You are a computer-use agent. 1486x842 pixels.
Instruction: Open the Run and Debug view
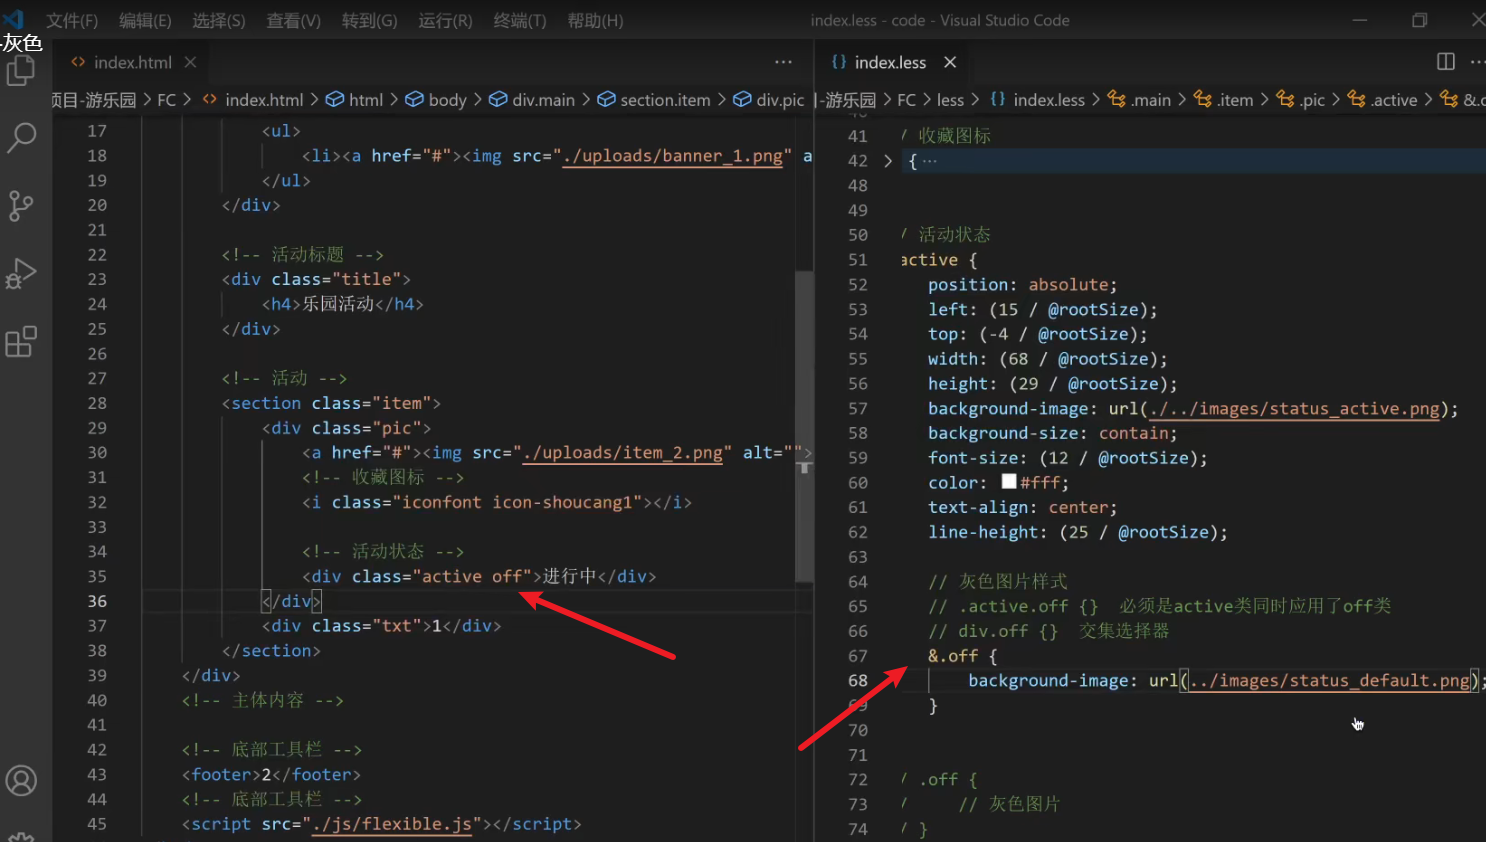21,274
